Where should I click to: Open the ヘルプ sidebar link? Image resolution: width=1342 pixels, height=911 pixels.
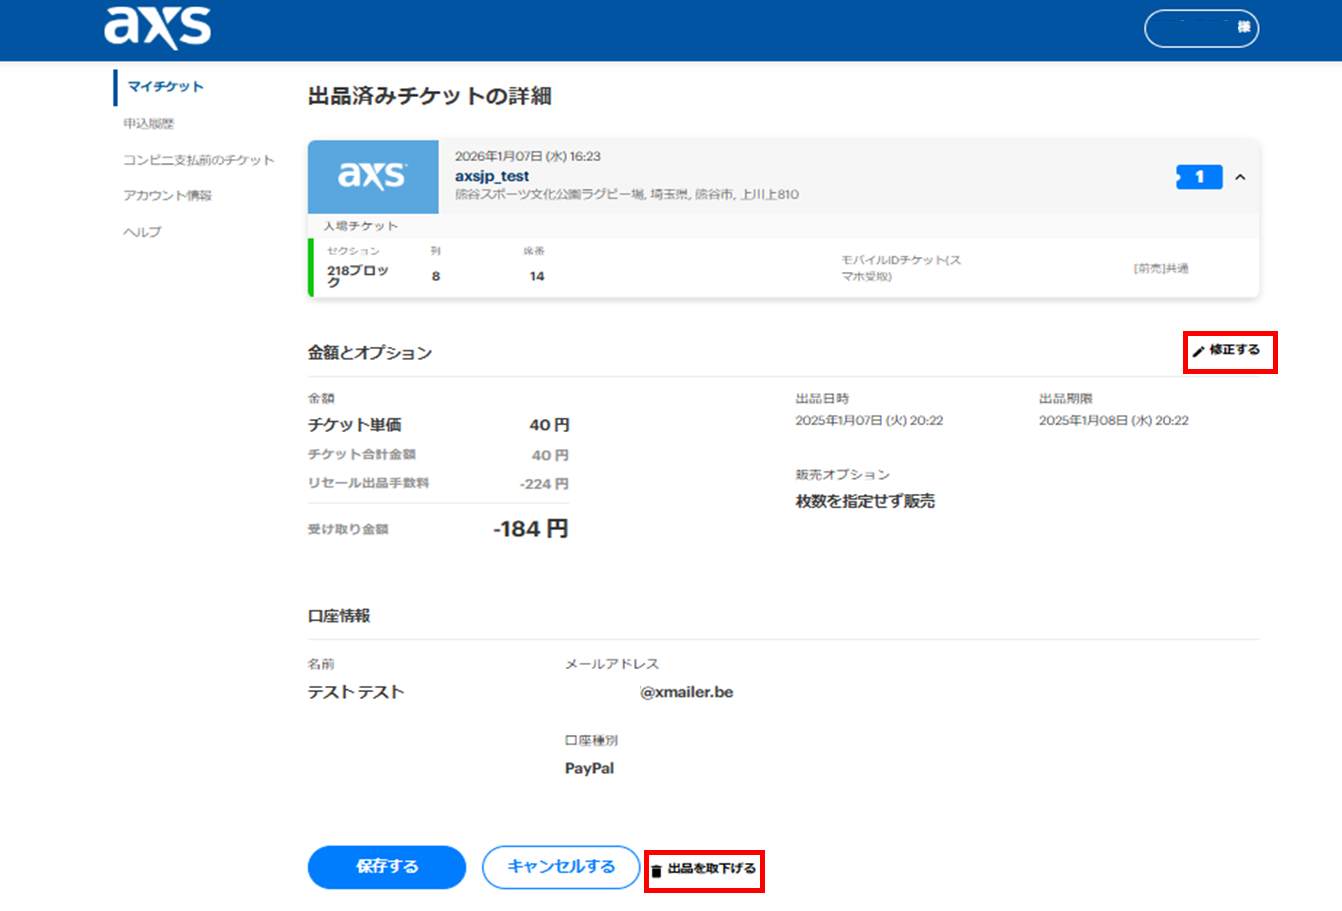click(x=142, y=232)
